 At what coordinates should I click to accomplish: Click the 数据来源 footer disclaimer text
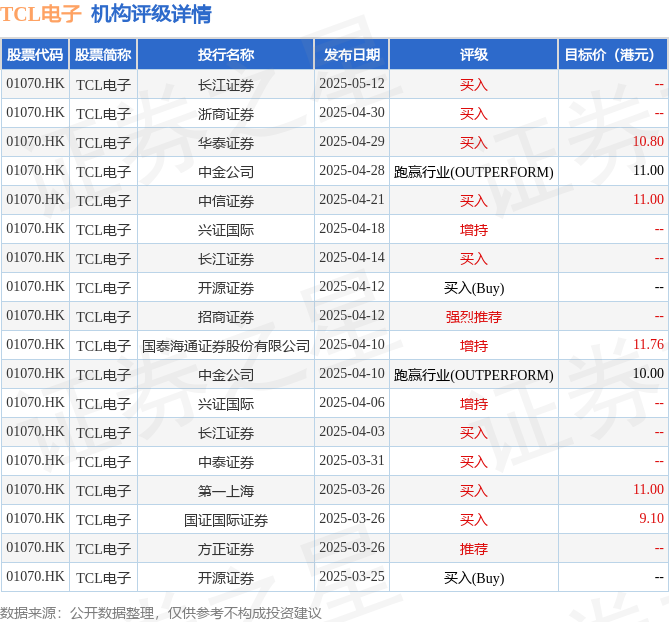pyautogui.click(x=160, y=613)
